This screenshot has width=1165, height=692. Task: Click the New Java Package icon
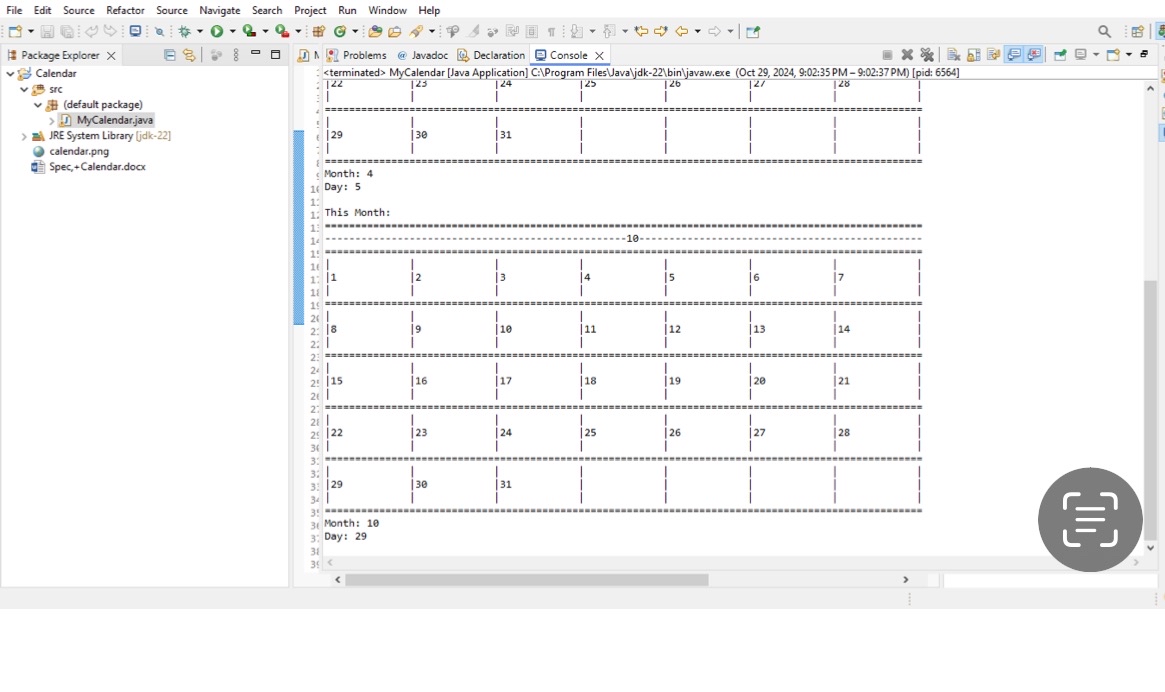coord(320,32)
